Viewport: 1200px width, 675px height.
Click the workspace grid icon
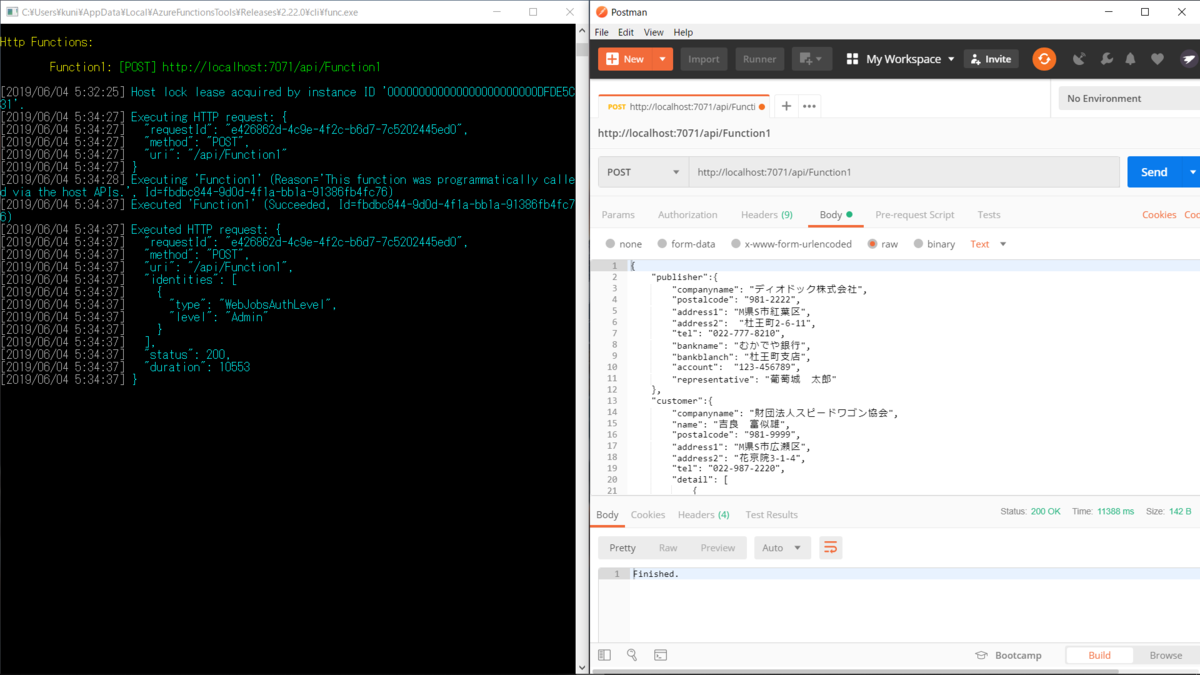click(853, 59)
